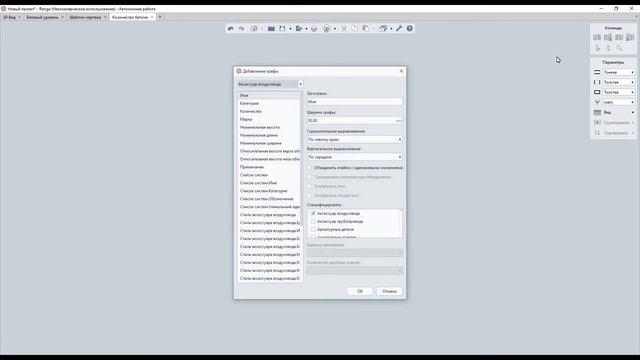The height and width of the screenshot is (360, 640).
Task: Click the Paste icon in the top toolbar
Action: tap(366, 29)
